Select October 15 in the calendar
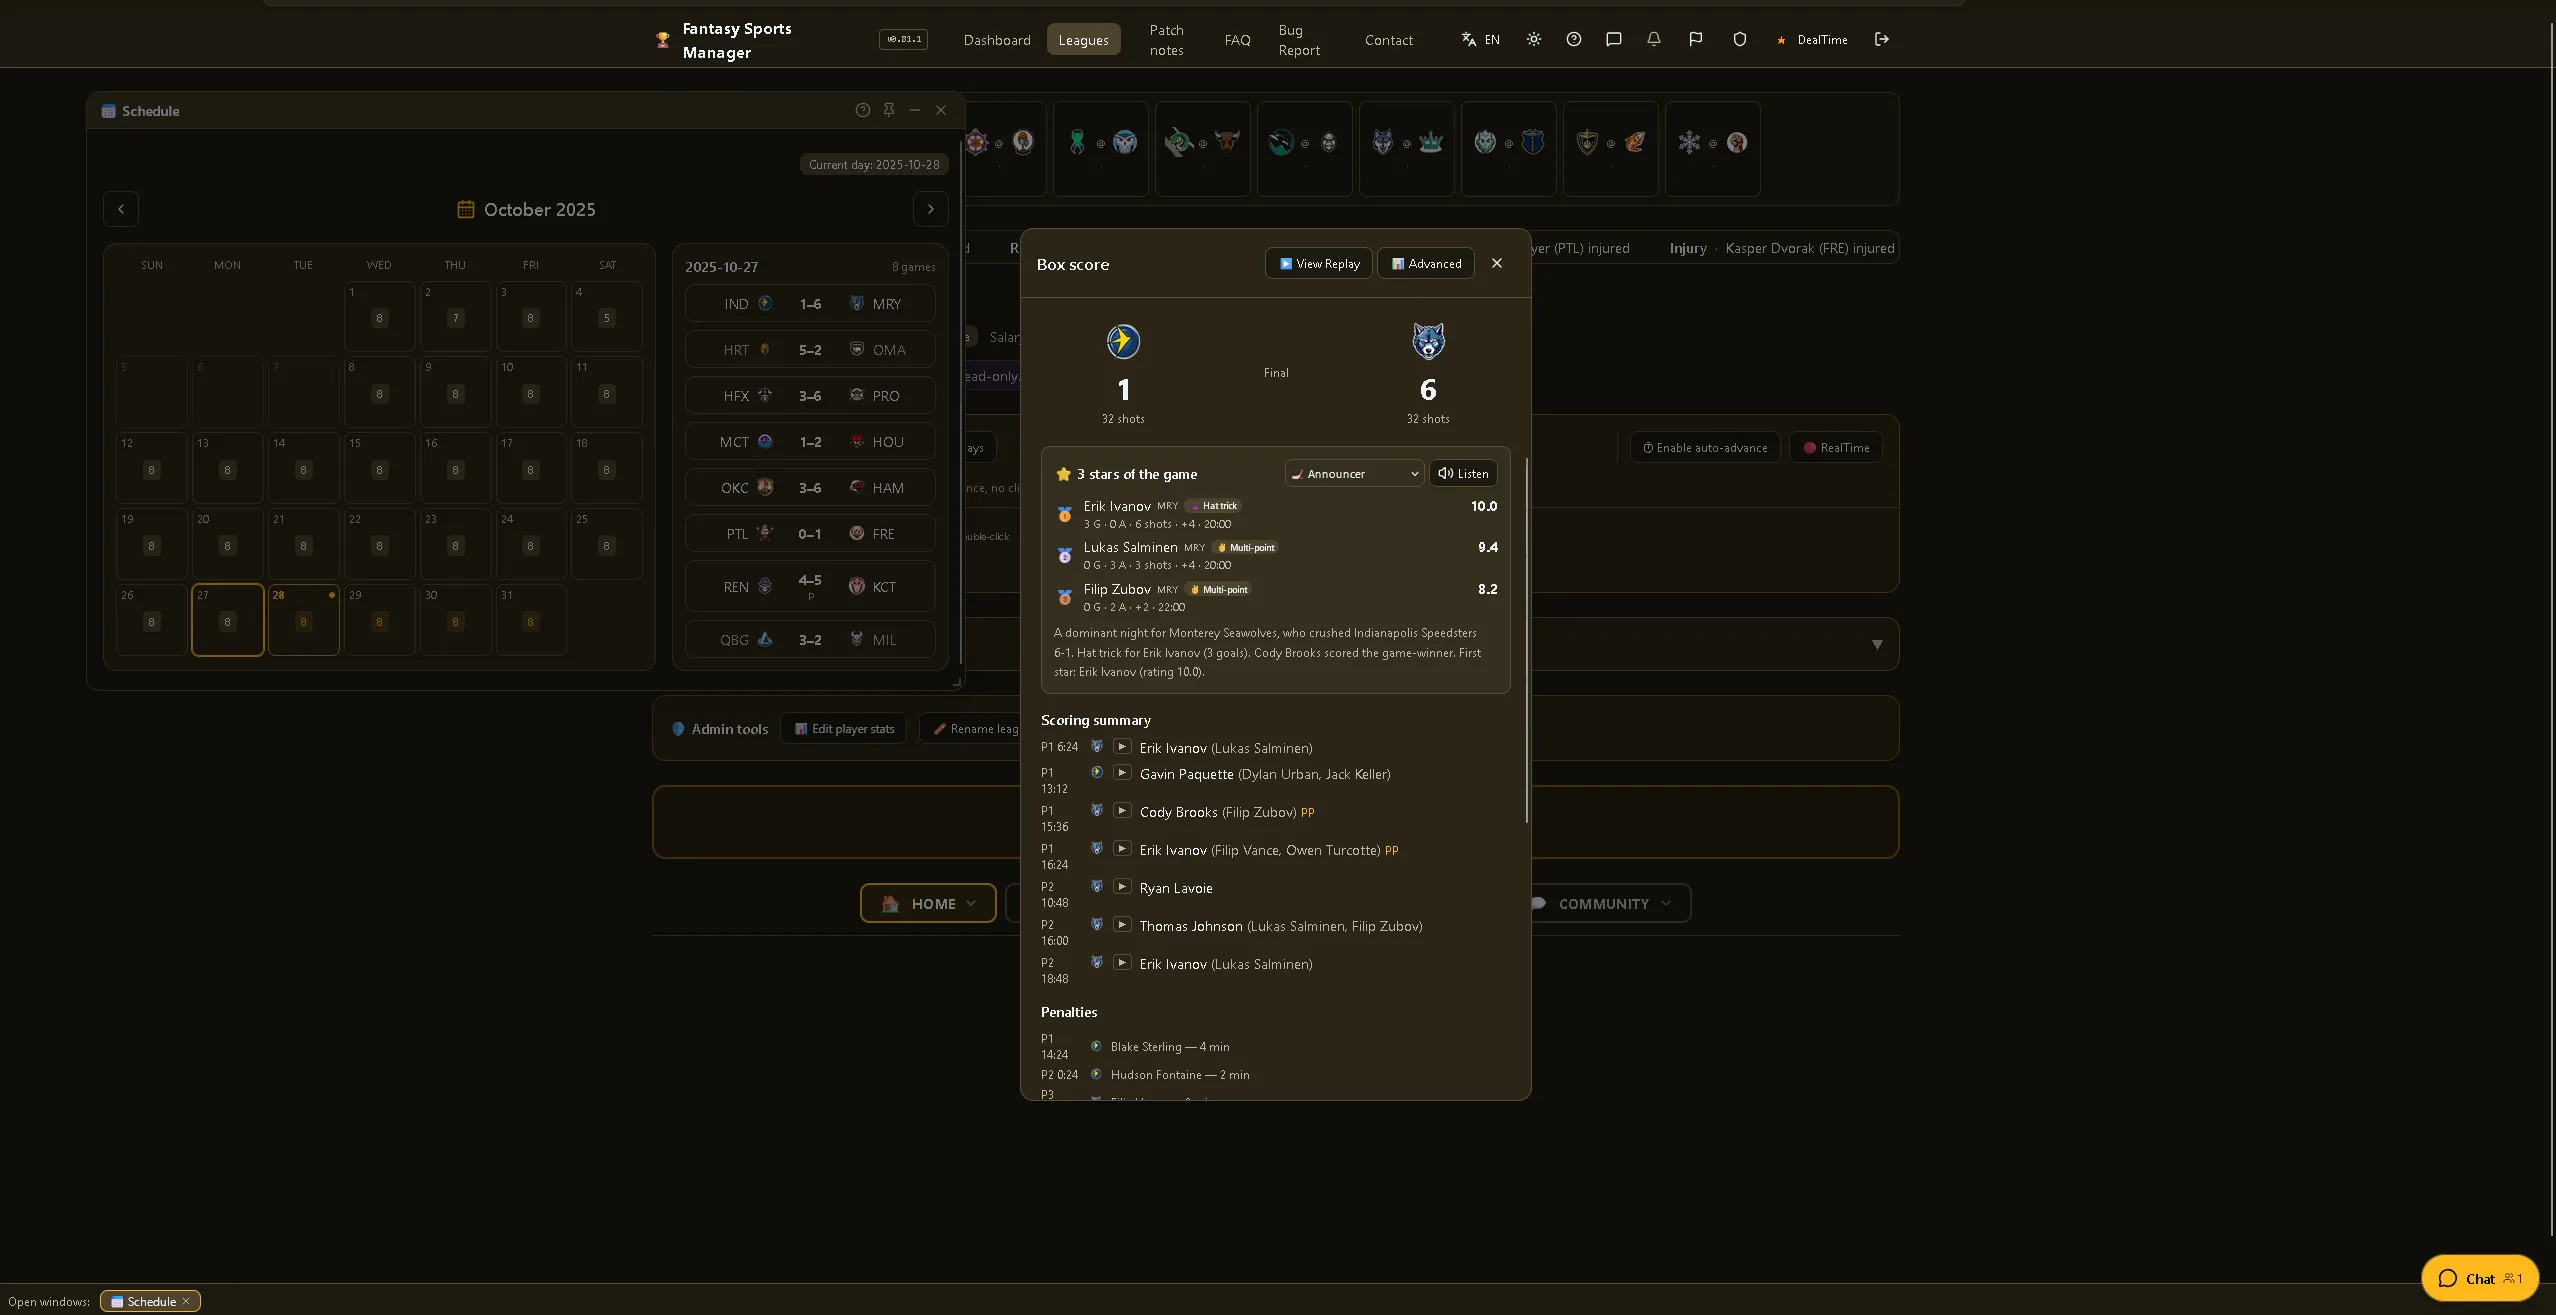 click(380, 468)
